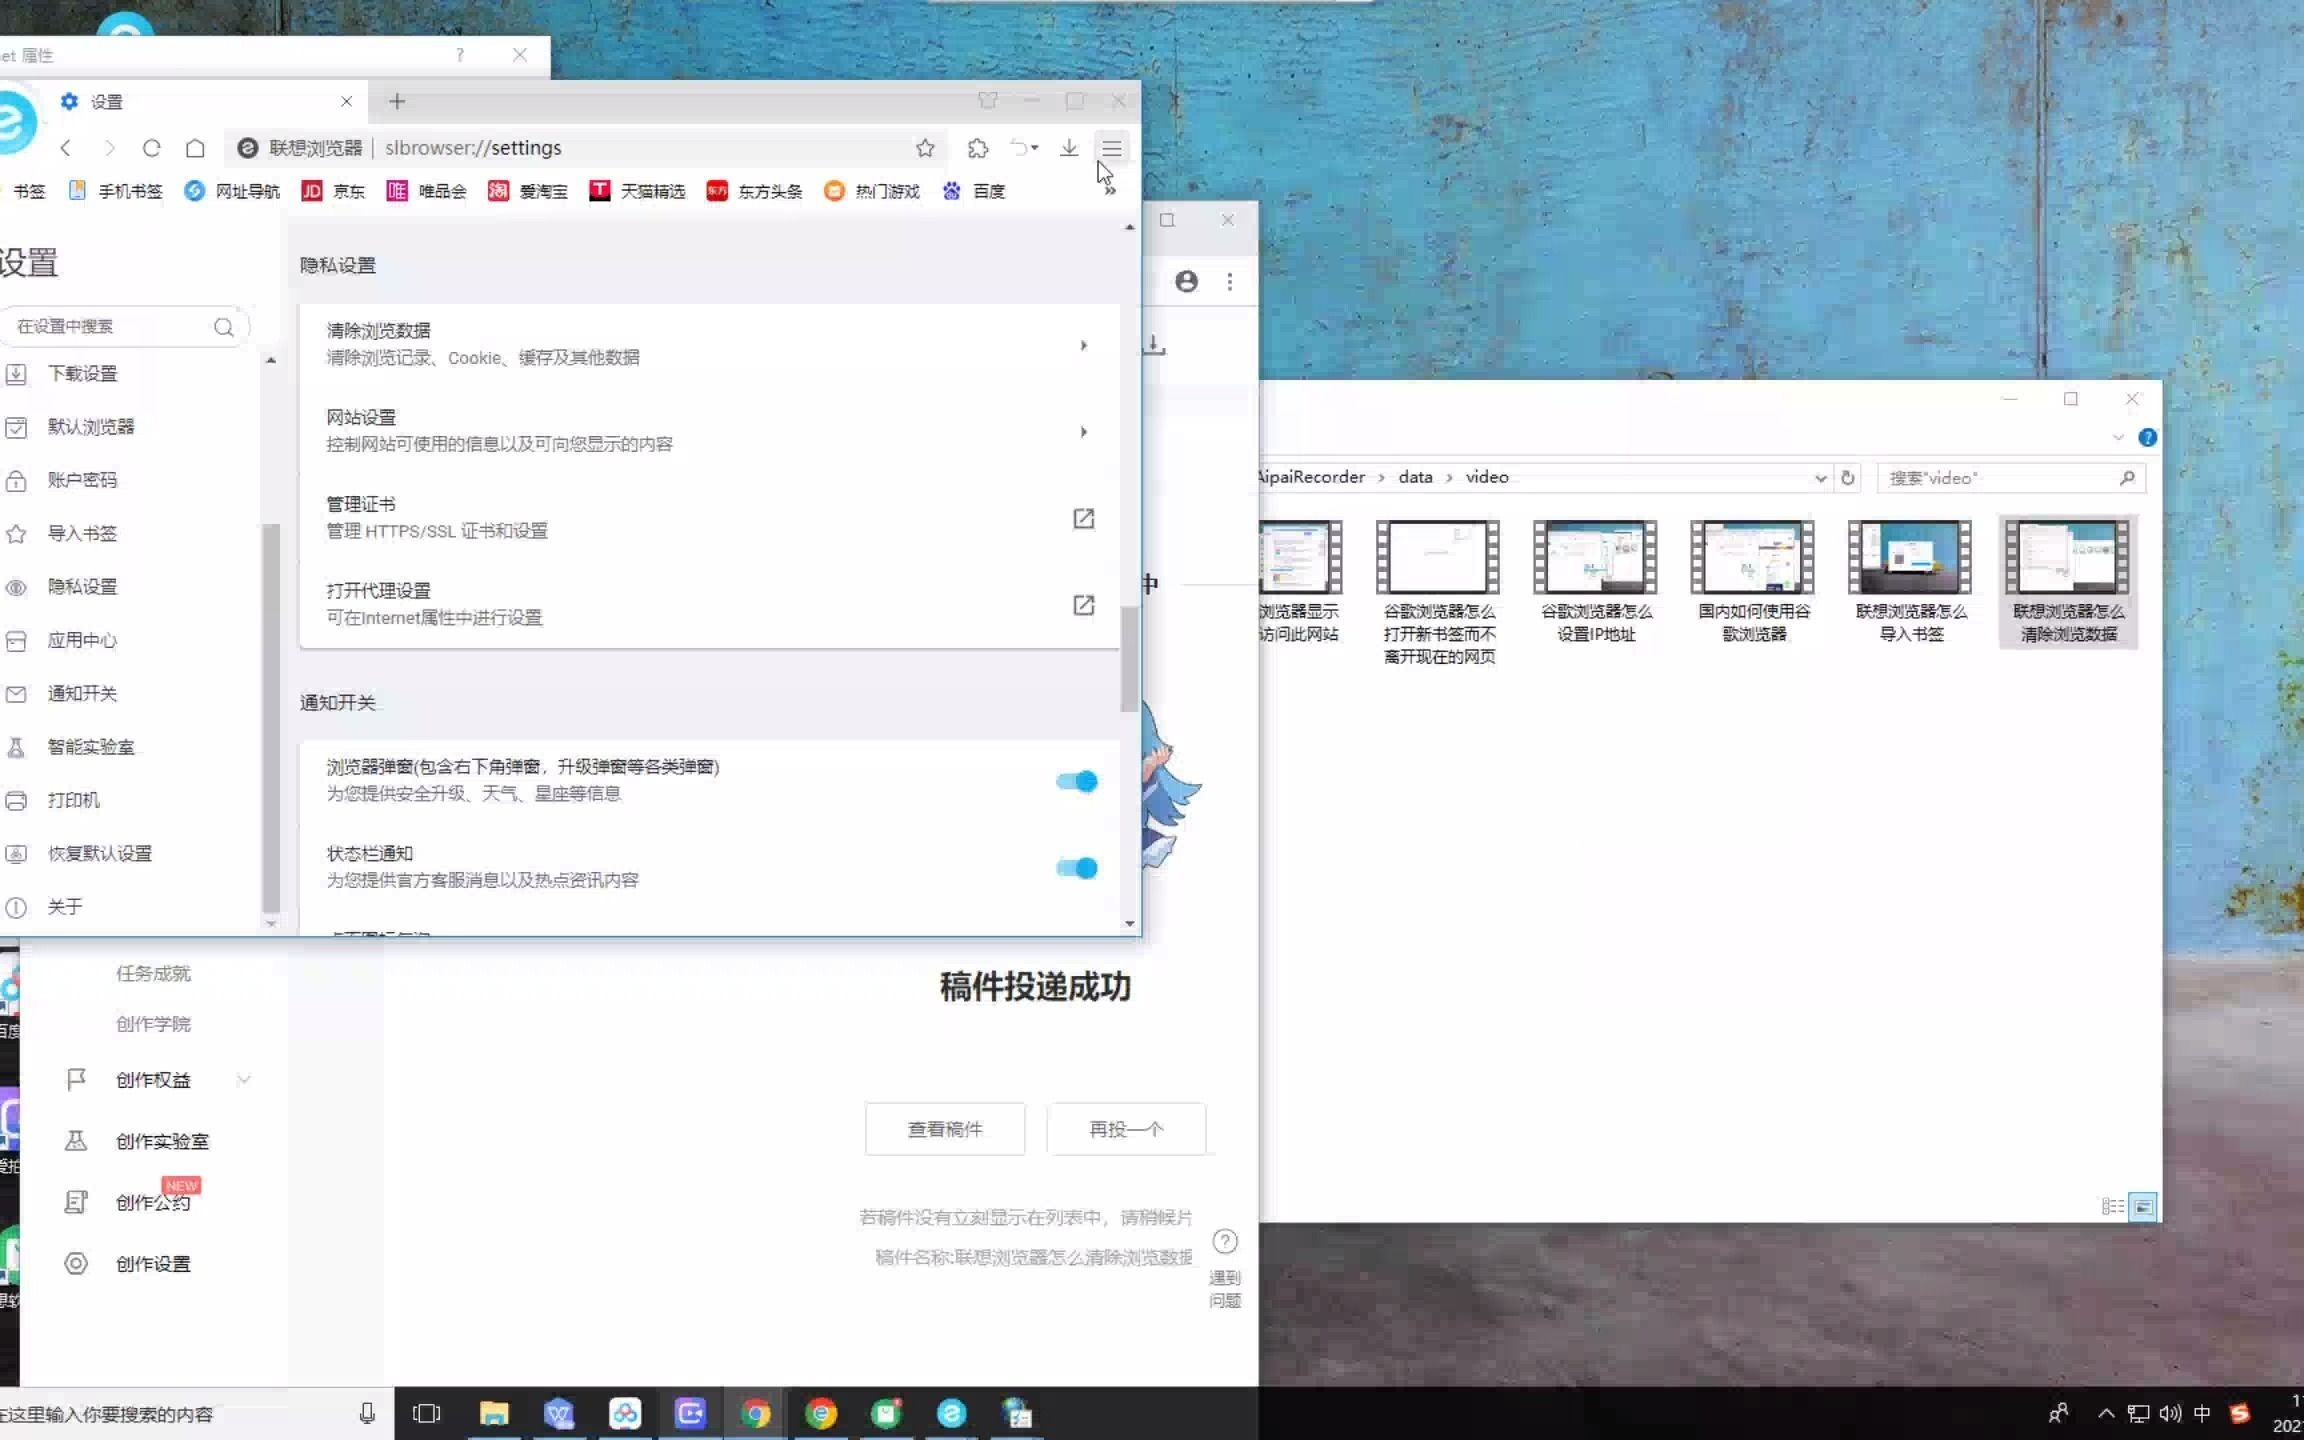
Task: Select 通知开关 in settings sidebar
Action: point(82,694)
